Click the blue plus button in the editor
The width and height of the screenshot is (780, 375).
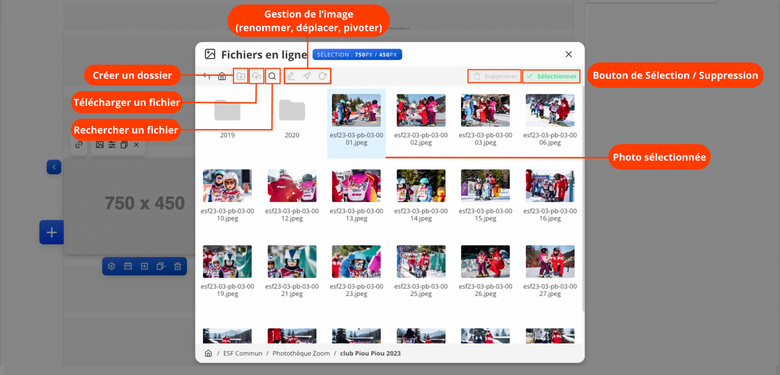52,232
